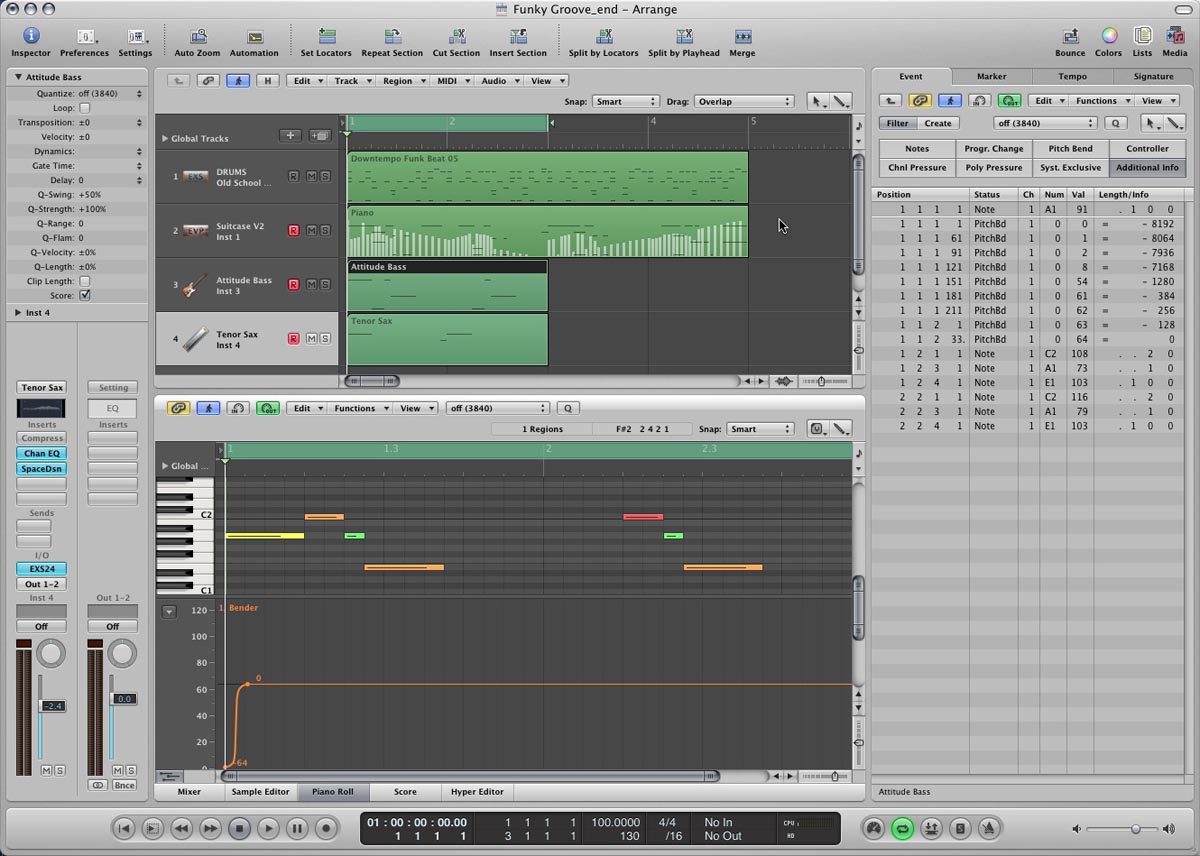Mute the DRUMS track
Screen dimensions: 1200x856
[311, 177]
